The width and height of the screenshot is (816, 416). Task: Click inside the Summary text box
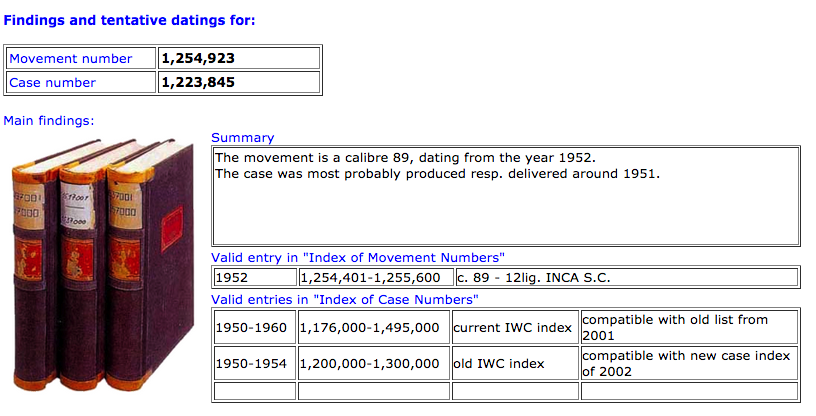pos(505,196)
